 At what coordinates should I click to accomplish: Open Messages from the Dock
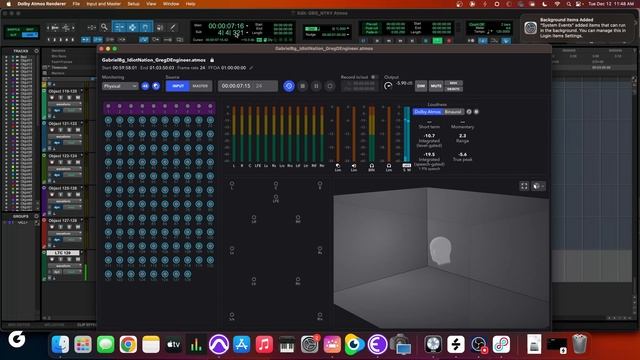click(x=106, y=344)
